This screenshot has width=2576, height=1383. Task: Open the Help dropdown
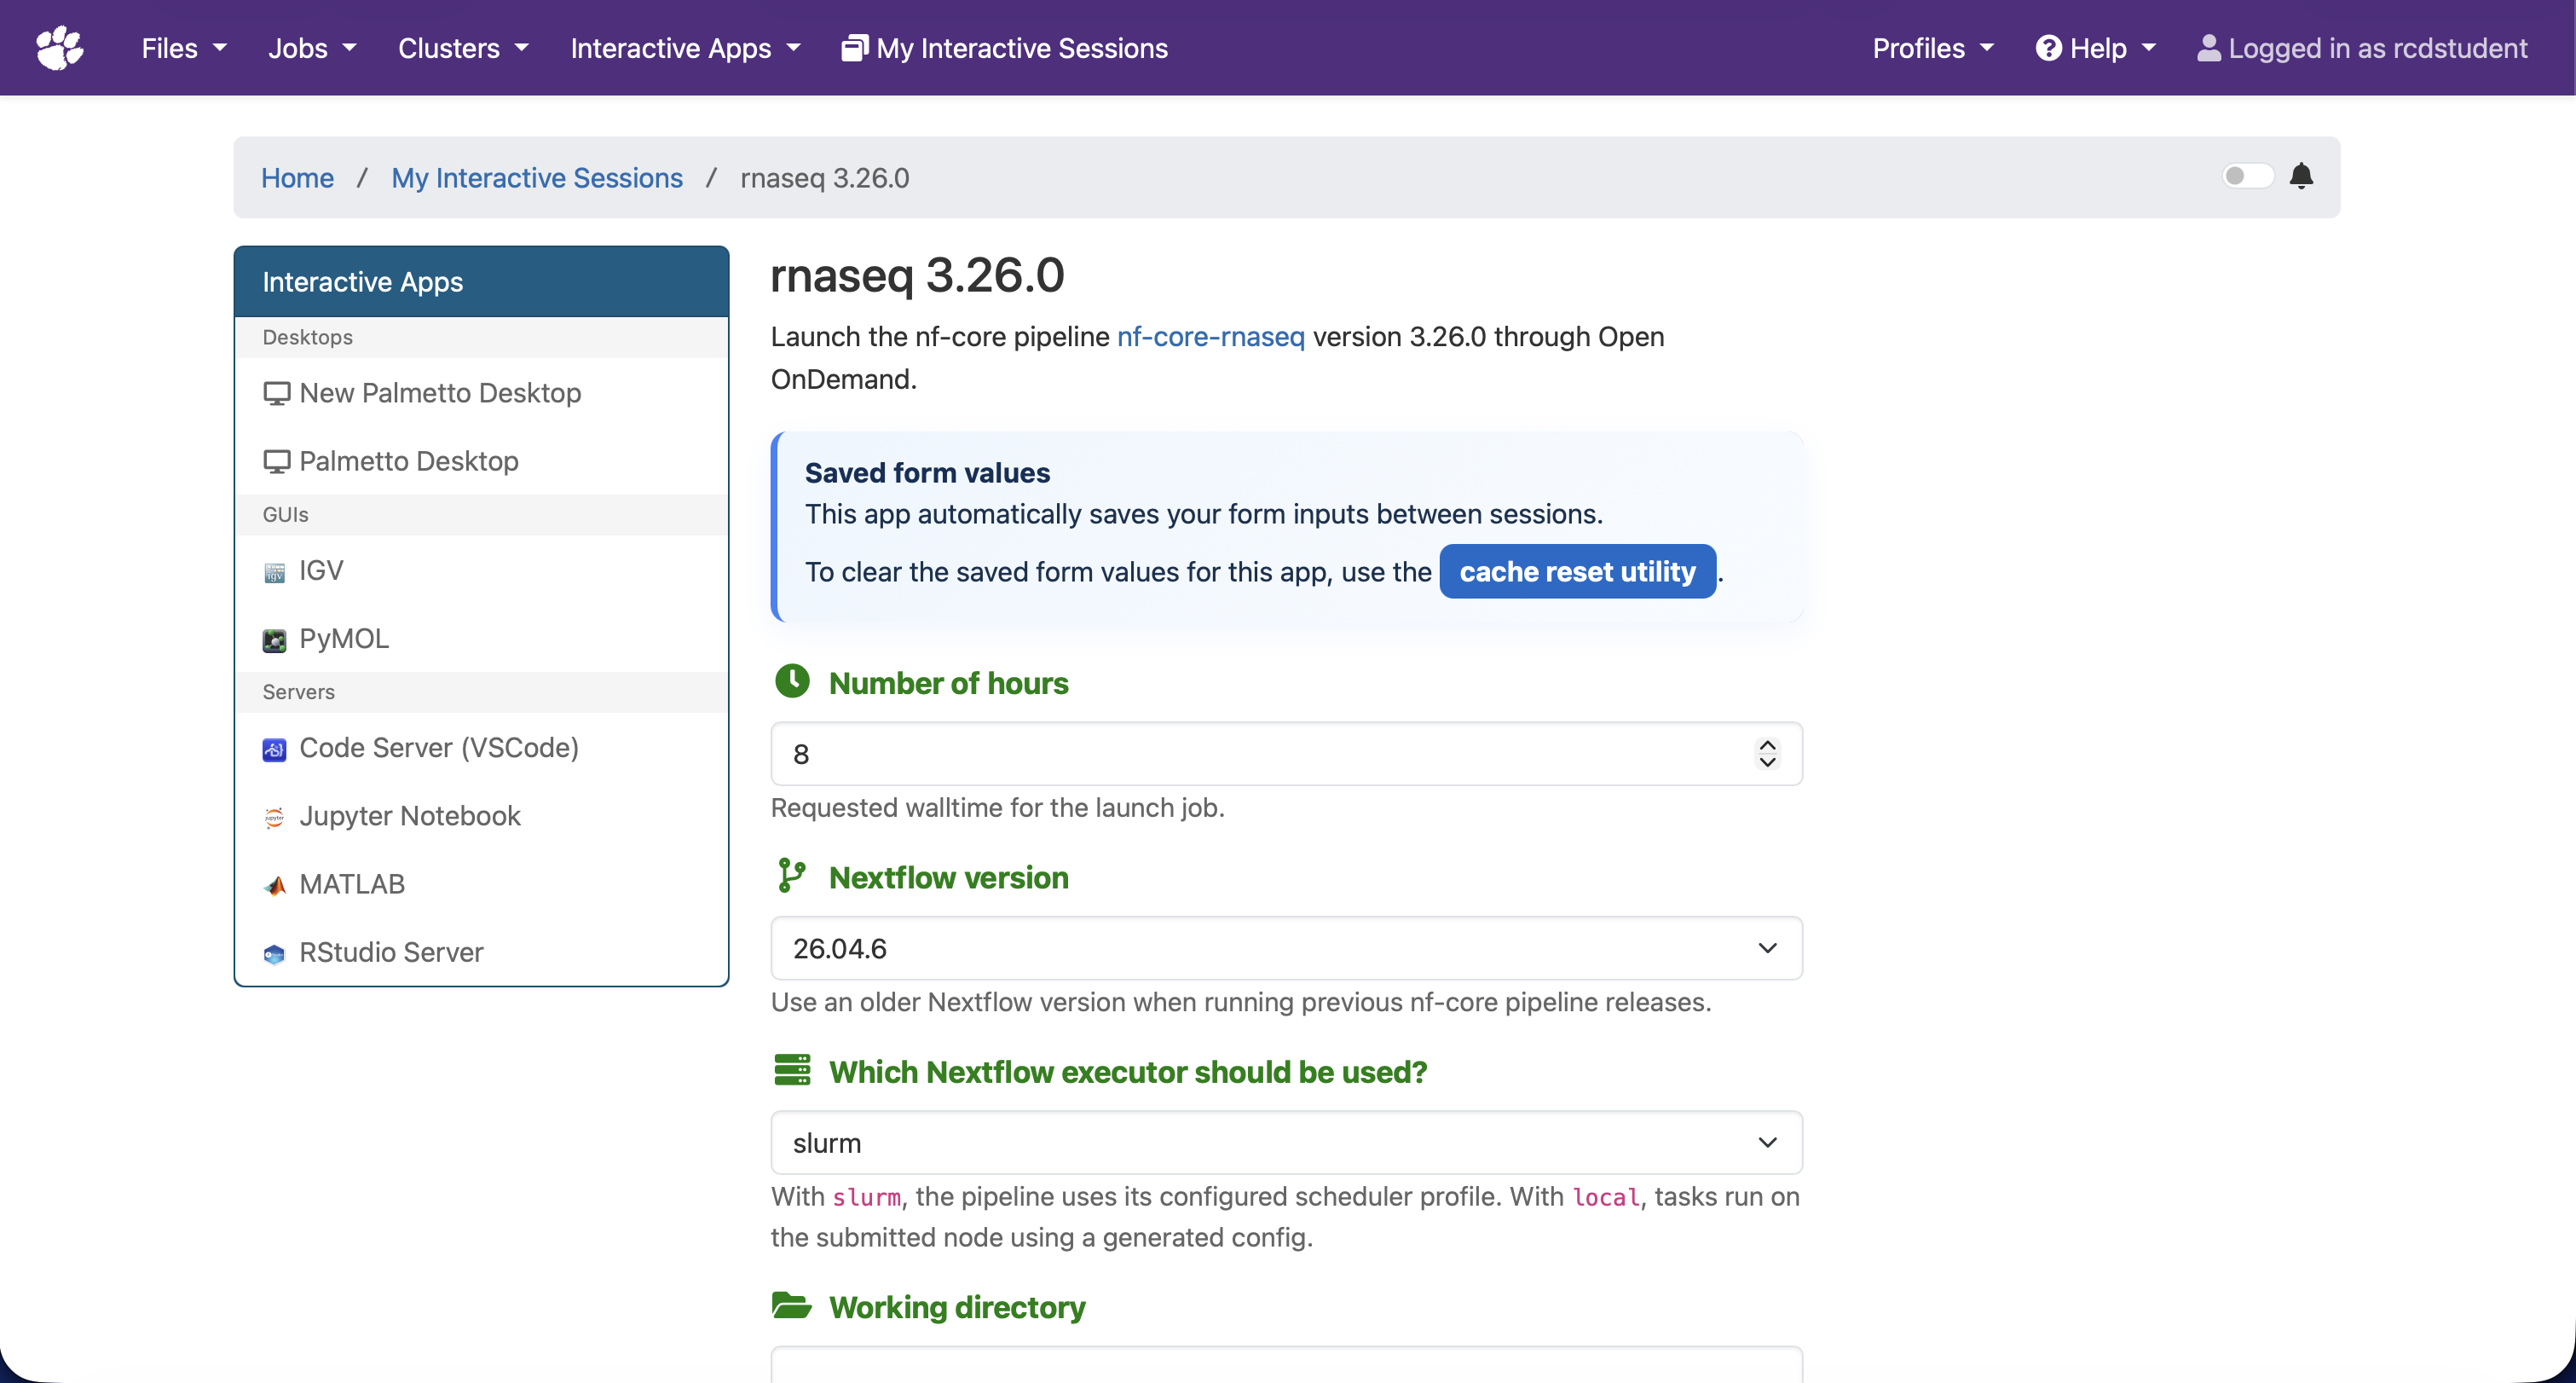2095,48
